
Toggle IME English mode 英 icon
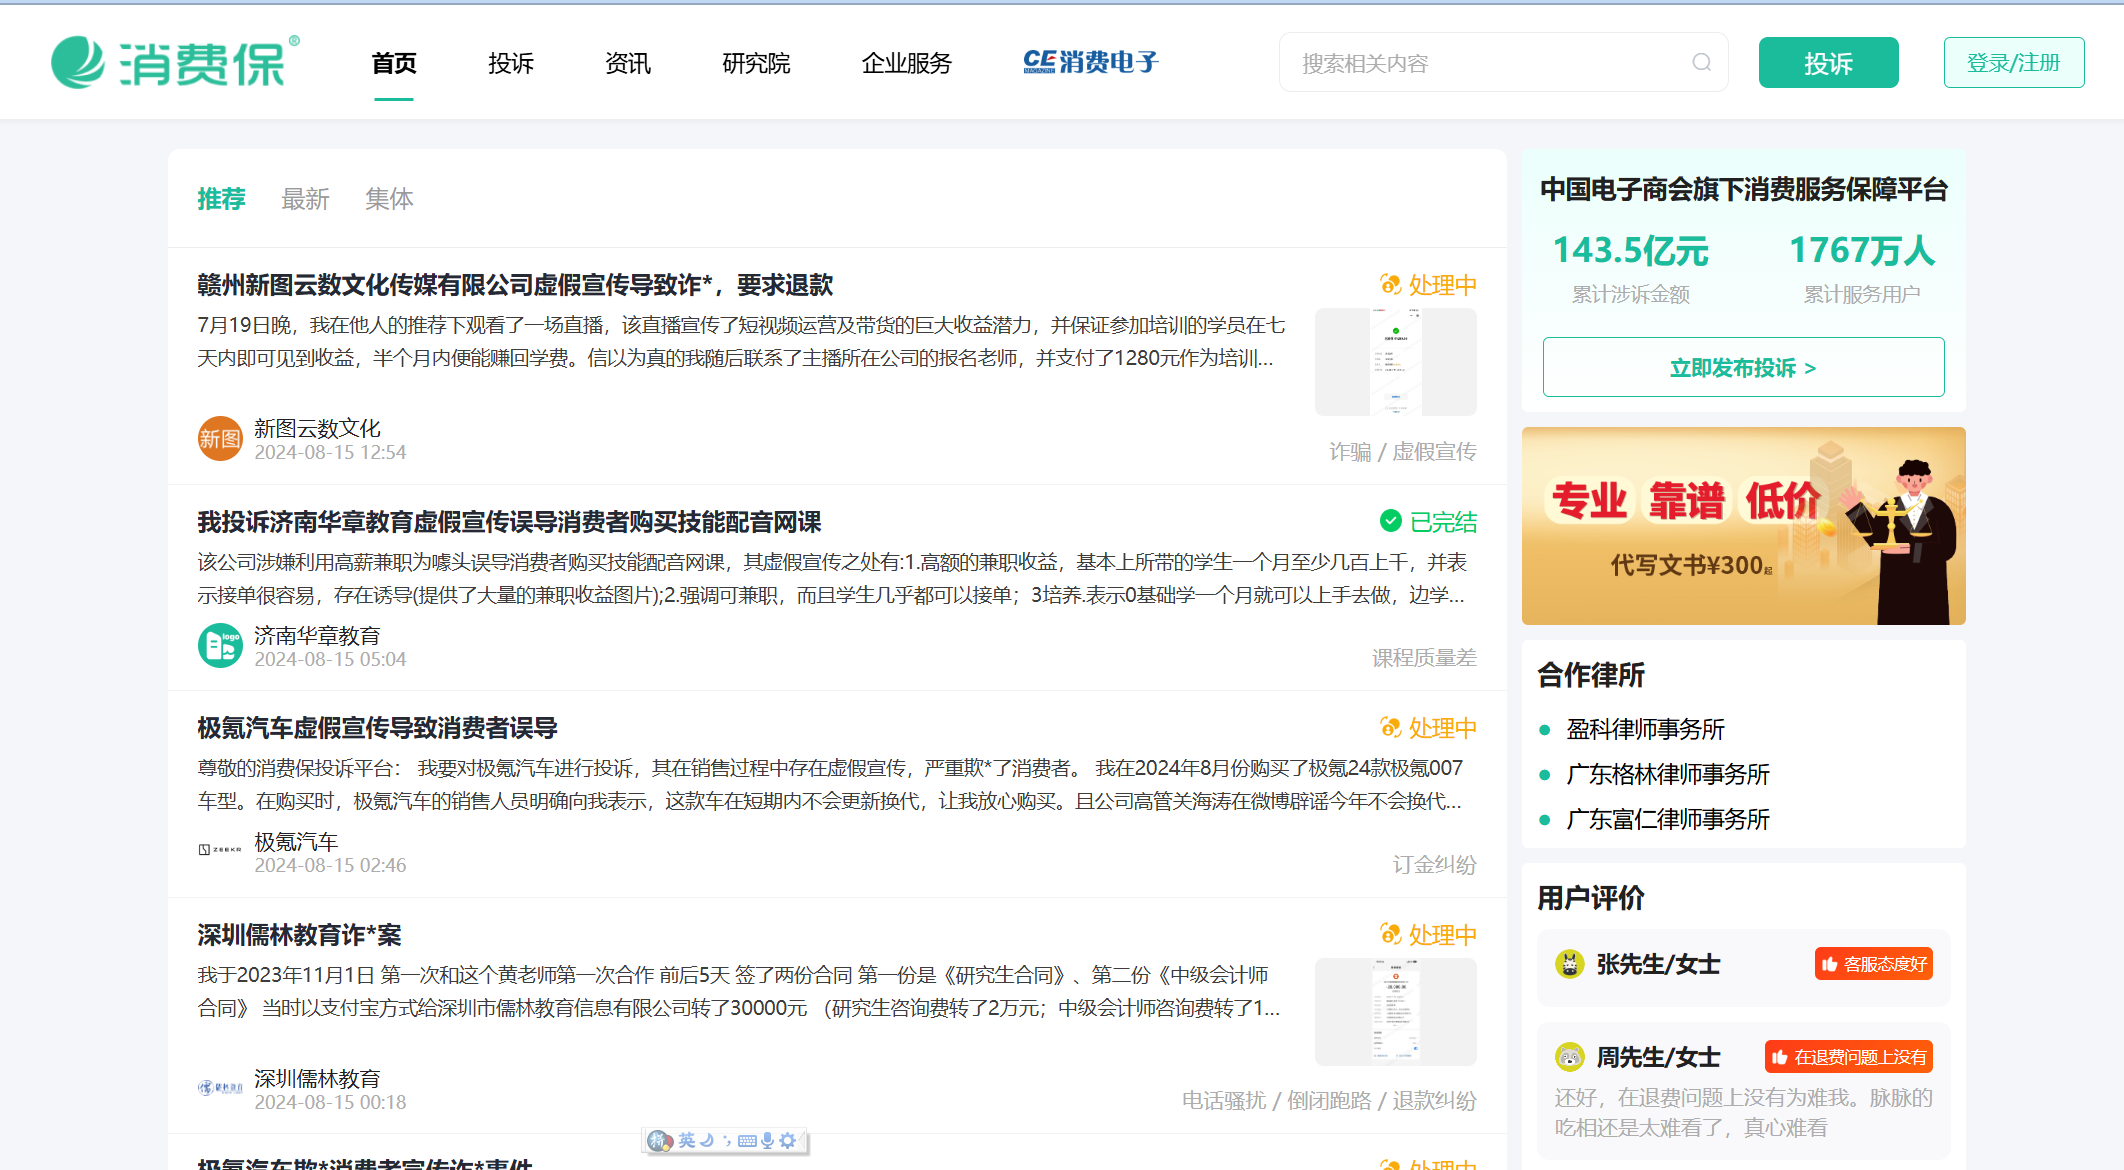(687, 1140)
